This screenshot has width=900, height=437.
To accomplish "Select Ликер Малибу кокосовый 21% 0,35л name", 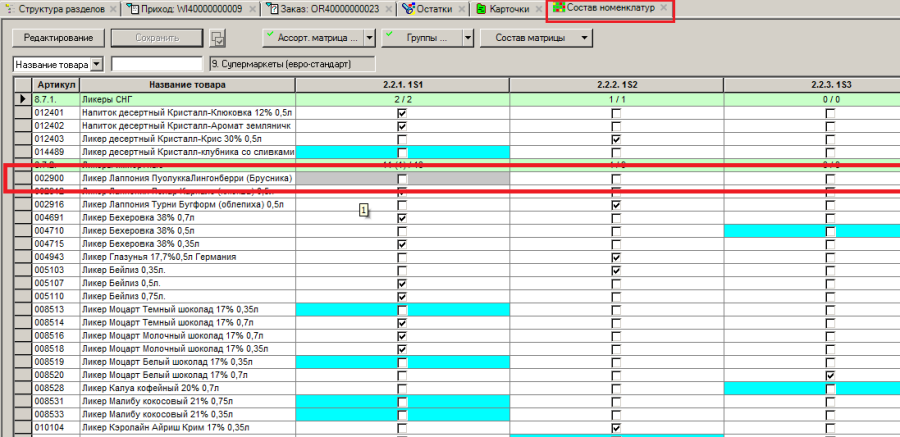I will pyautogui.click(x=158, y=414).
